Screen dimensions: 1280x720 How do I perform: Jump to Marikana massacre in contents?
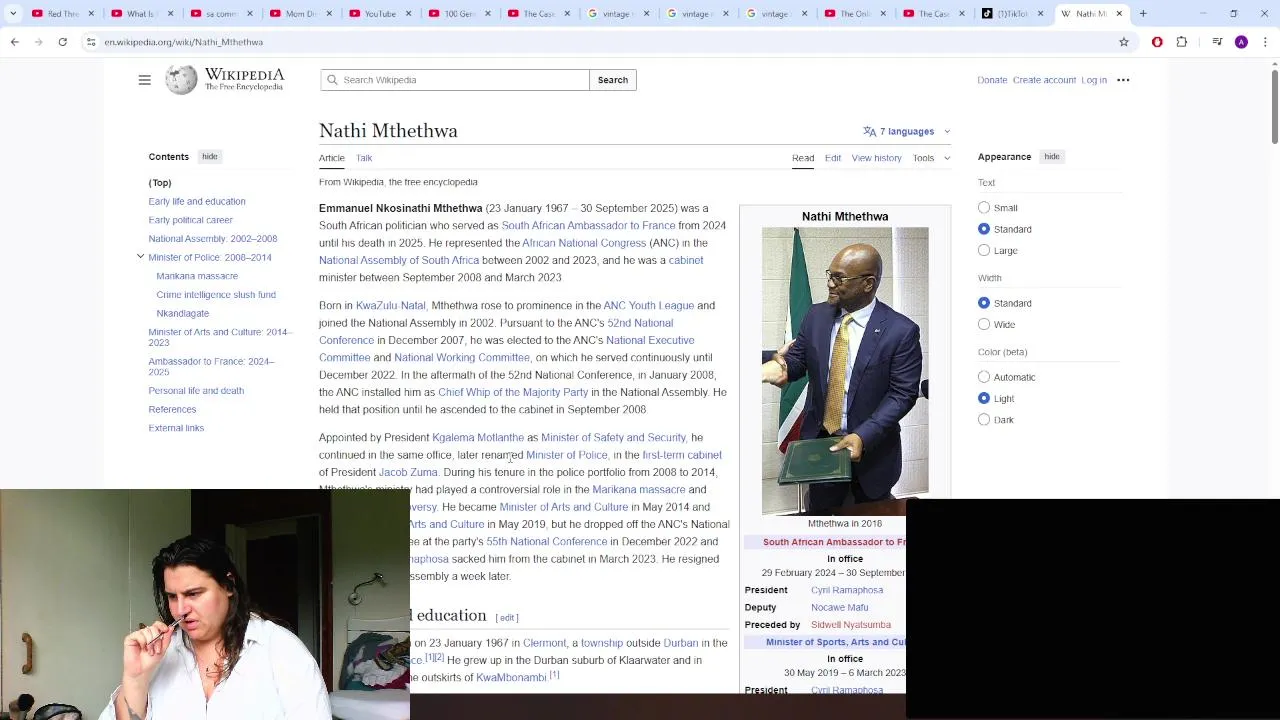[197, 276]
